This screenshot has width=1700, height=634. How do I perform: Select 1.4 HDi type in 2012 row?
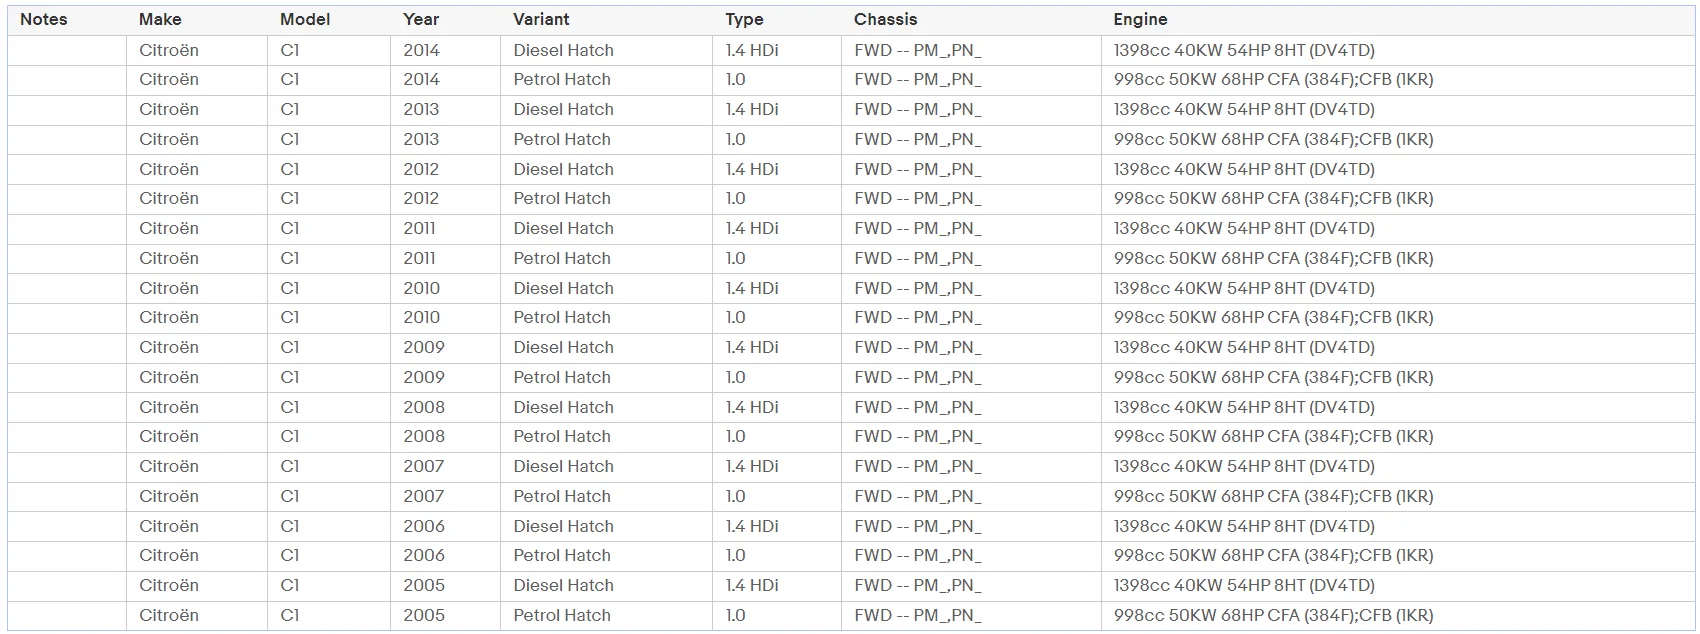pyautogui.click(x=752, y=169)
